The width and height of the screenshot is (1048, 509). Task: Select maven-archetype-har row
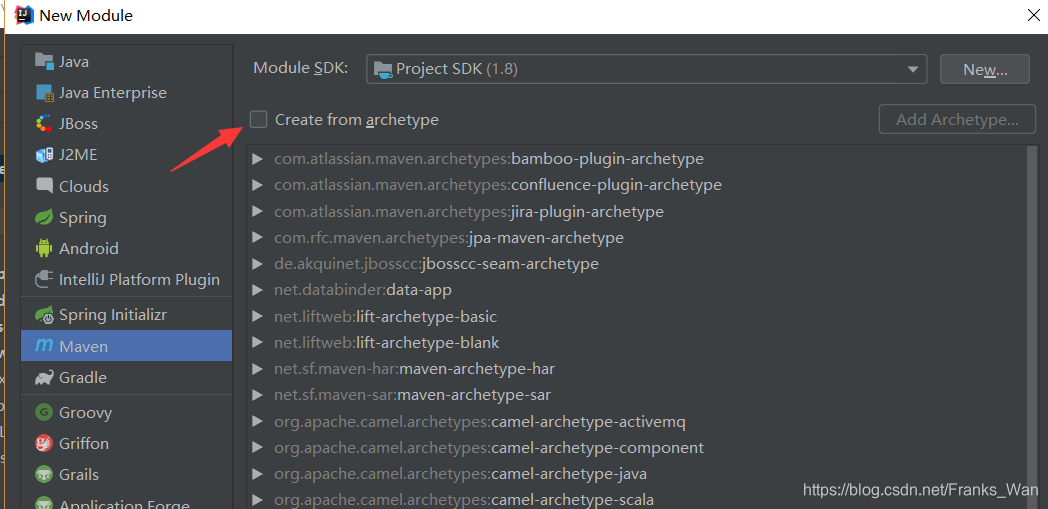click(638, 369)
